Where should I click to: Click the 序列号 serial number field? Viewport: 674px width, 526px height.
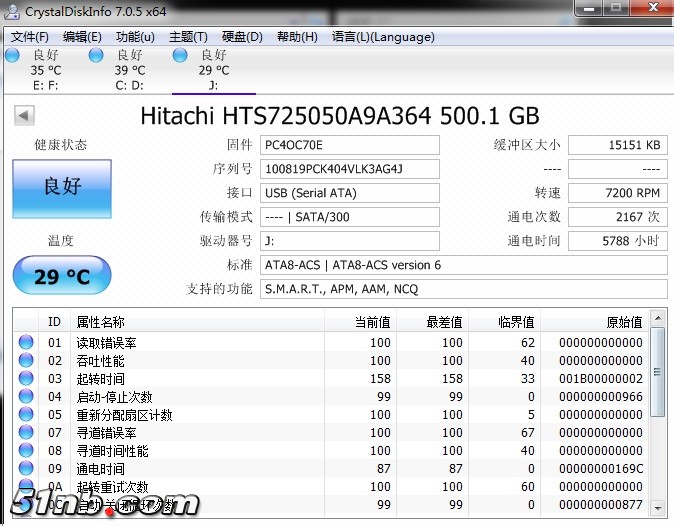349,169
